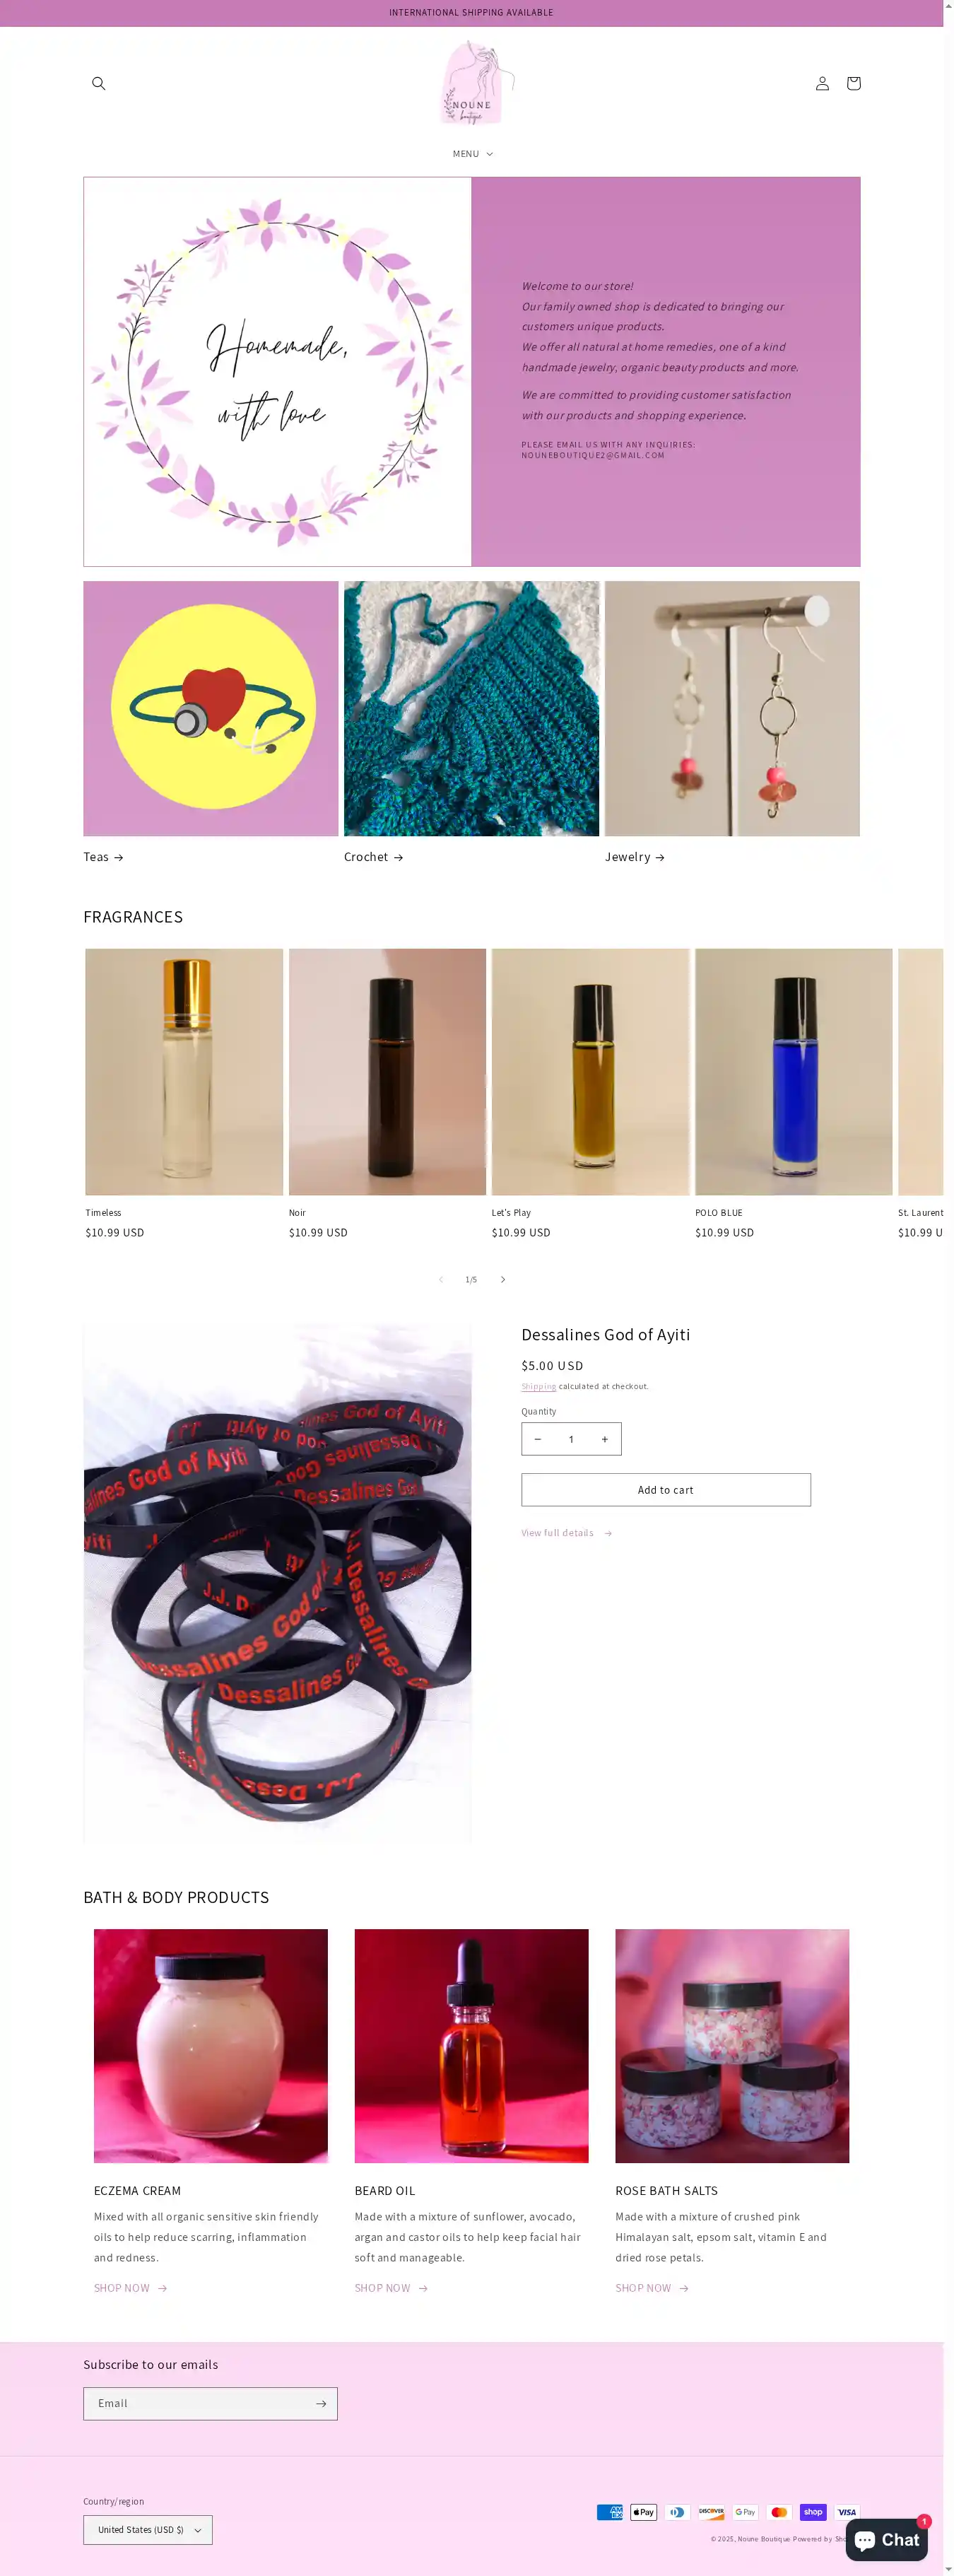Click the Email input field
The image size is (954, 2576).
tap(198, 2403)
